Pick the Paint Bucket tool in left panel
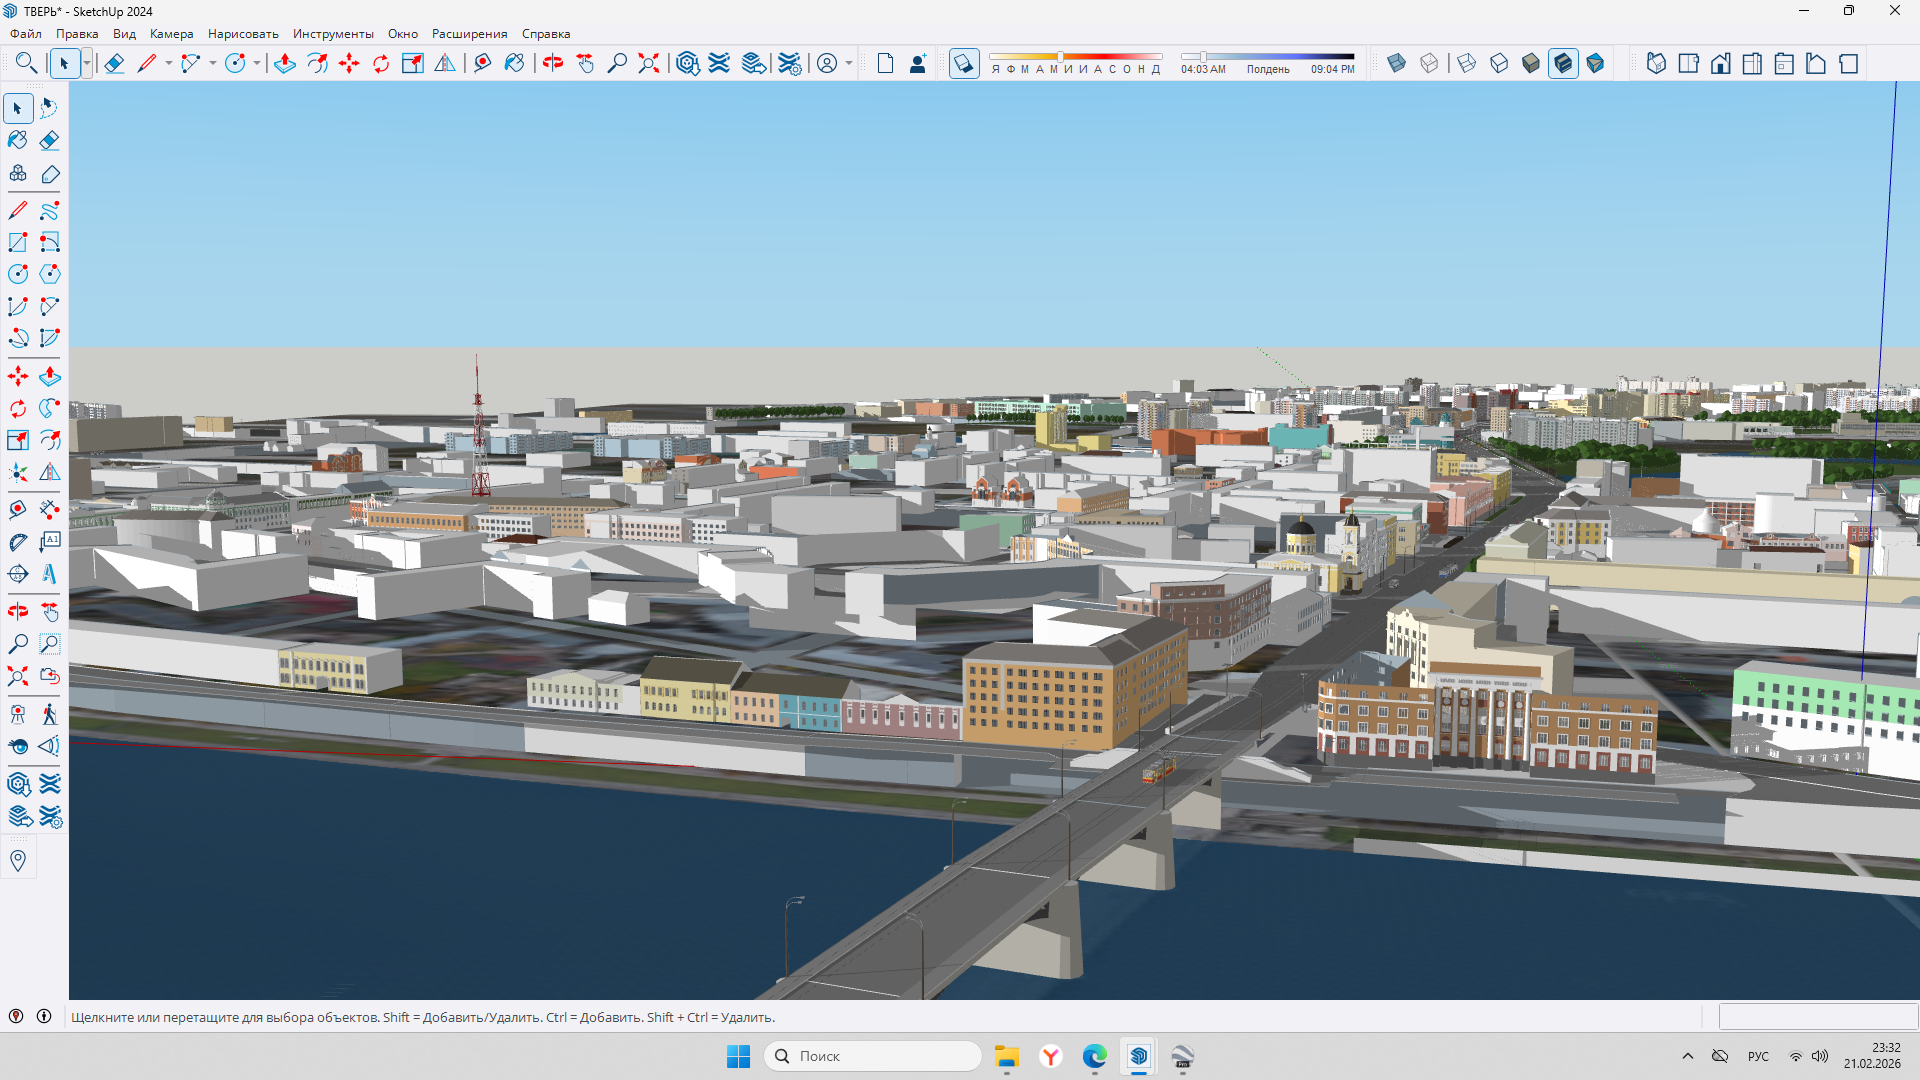Image resolution: width=1920 pixels, height=1080 pixels. (x=18, y=141)
